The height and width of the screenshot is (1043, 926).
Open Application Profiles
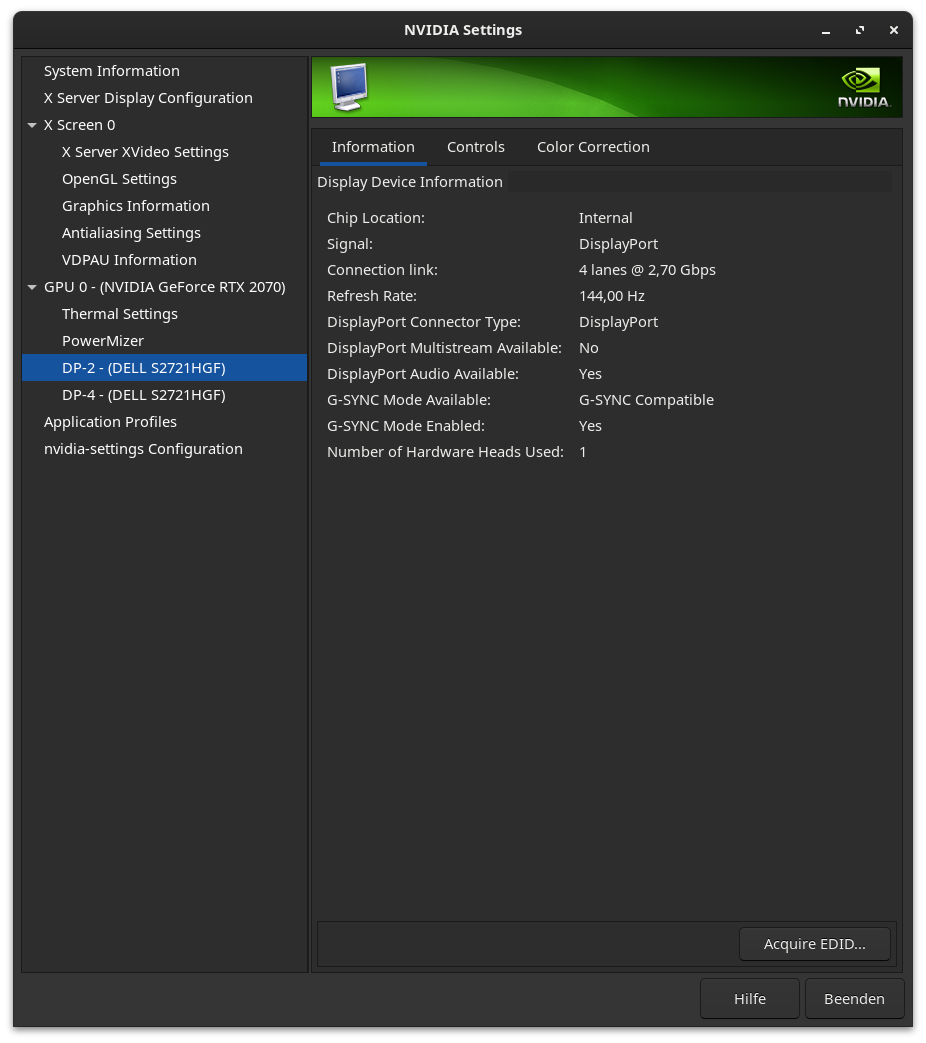click(x=110, y=422)
